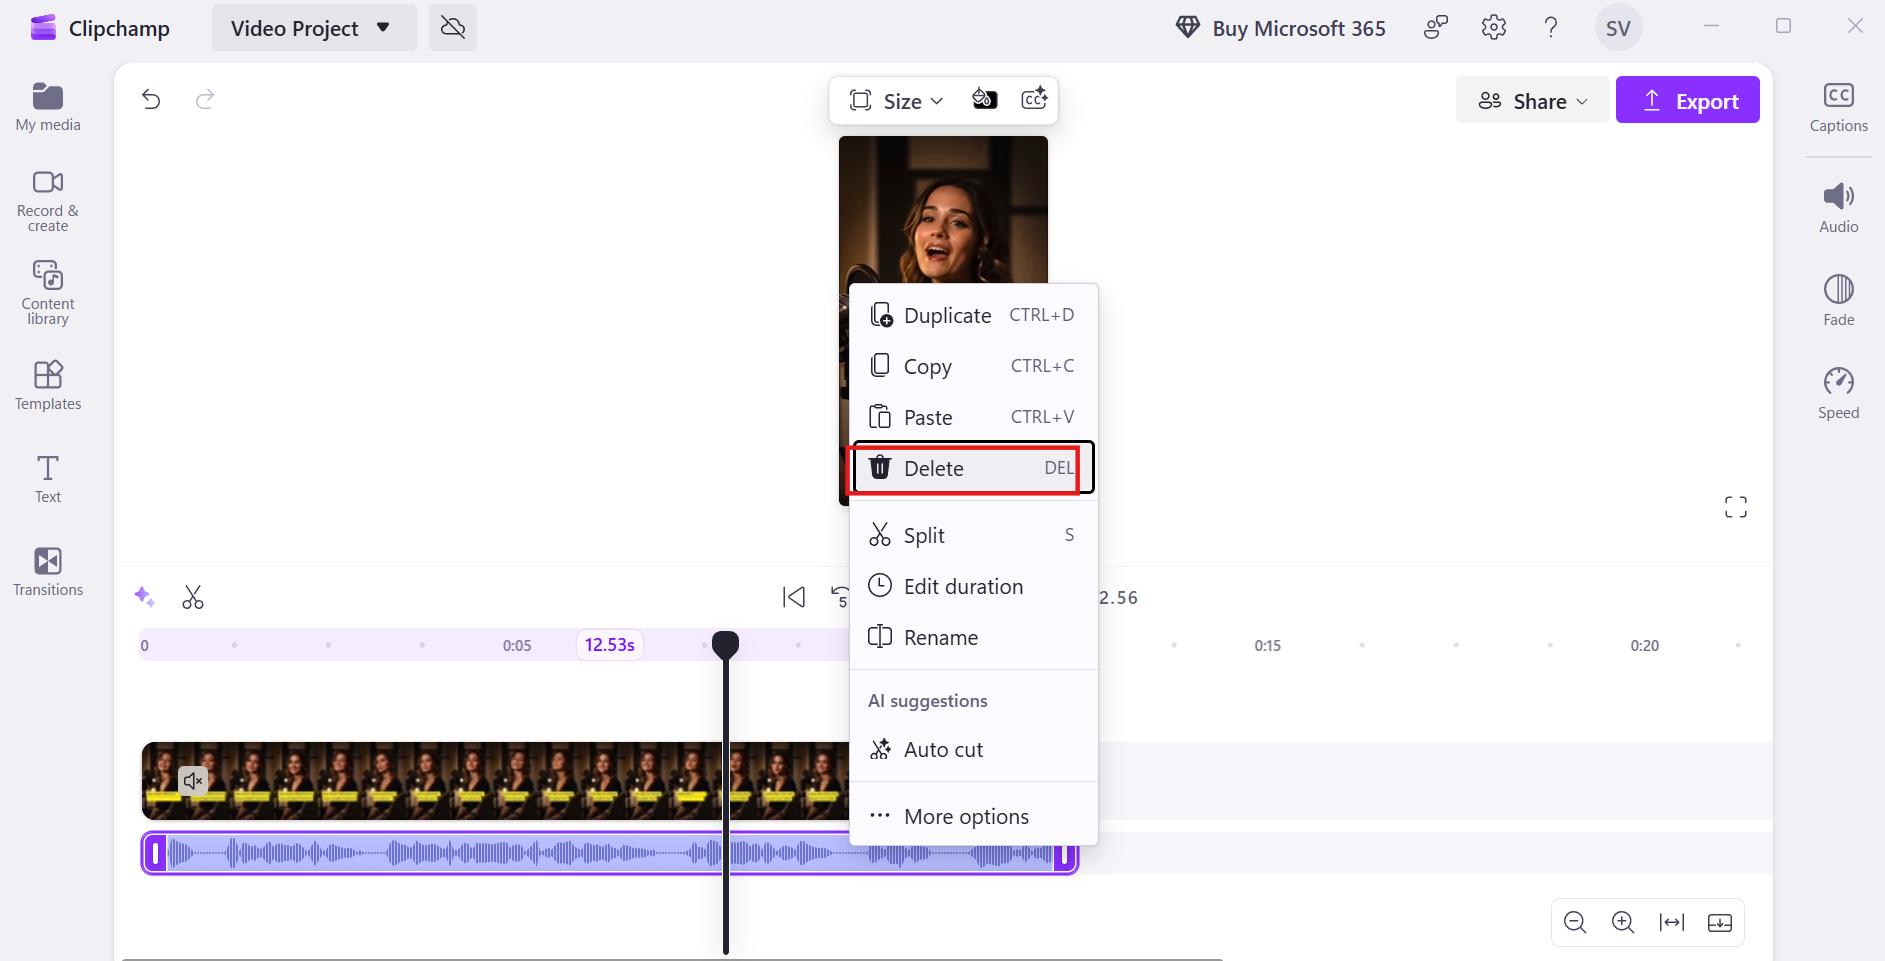Click the undo arrow
1885x961 pixels.
tap(151, 99)
